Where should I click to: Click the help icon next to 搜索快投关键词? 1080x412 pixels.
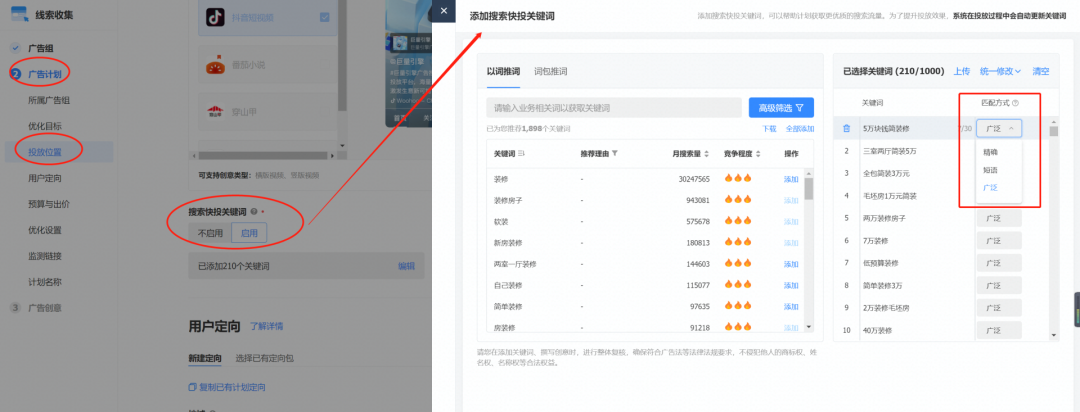[x=254, y=212]
